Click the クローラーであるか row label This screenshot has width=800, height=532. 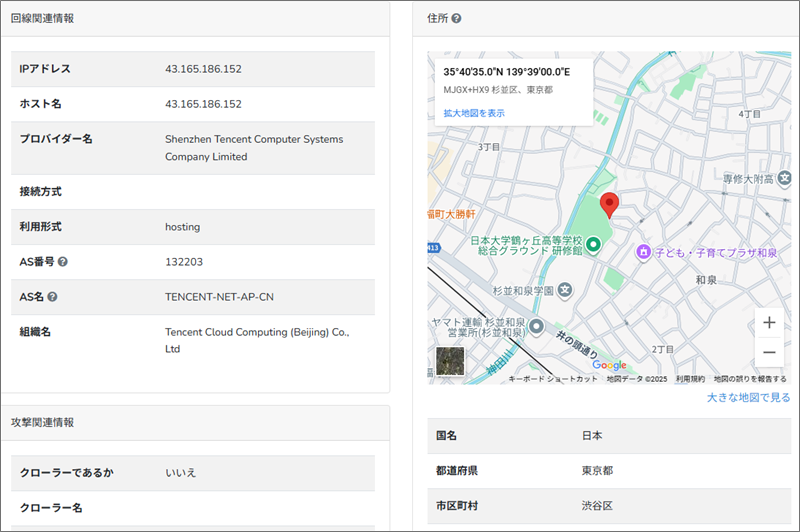pos(66,473)
